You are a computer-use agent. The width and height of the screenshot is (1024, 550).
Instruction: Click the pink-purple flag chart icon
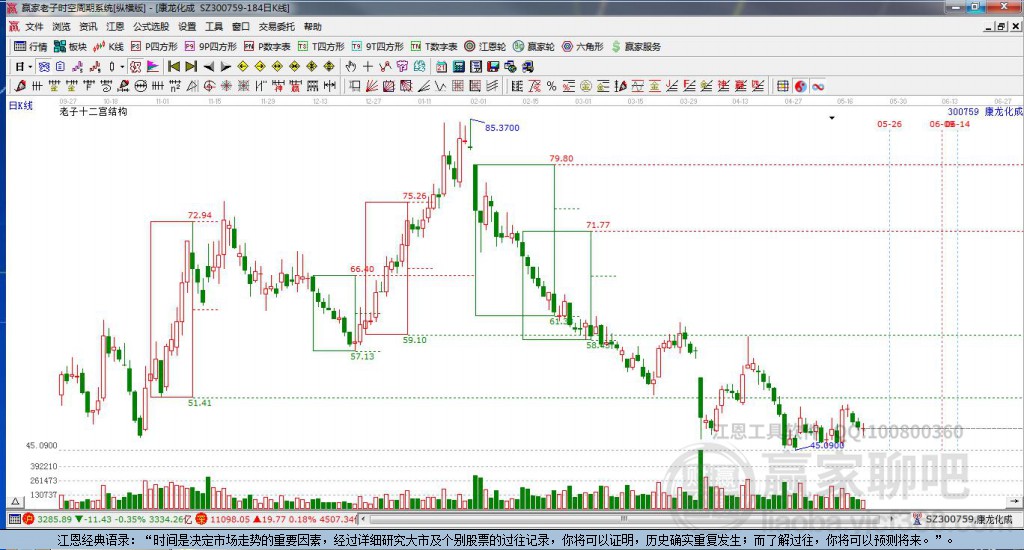pyautogui.click(x=153, y=67)
